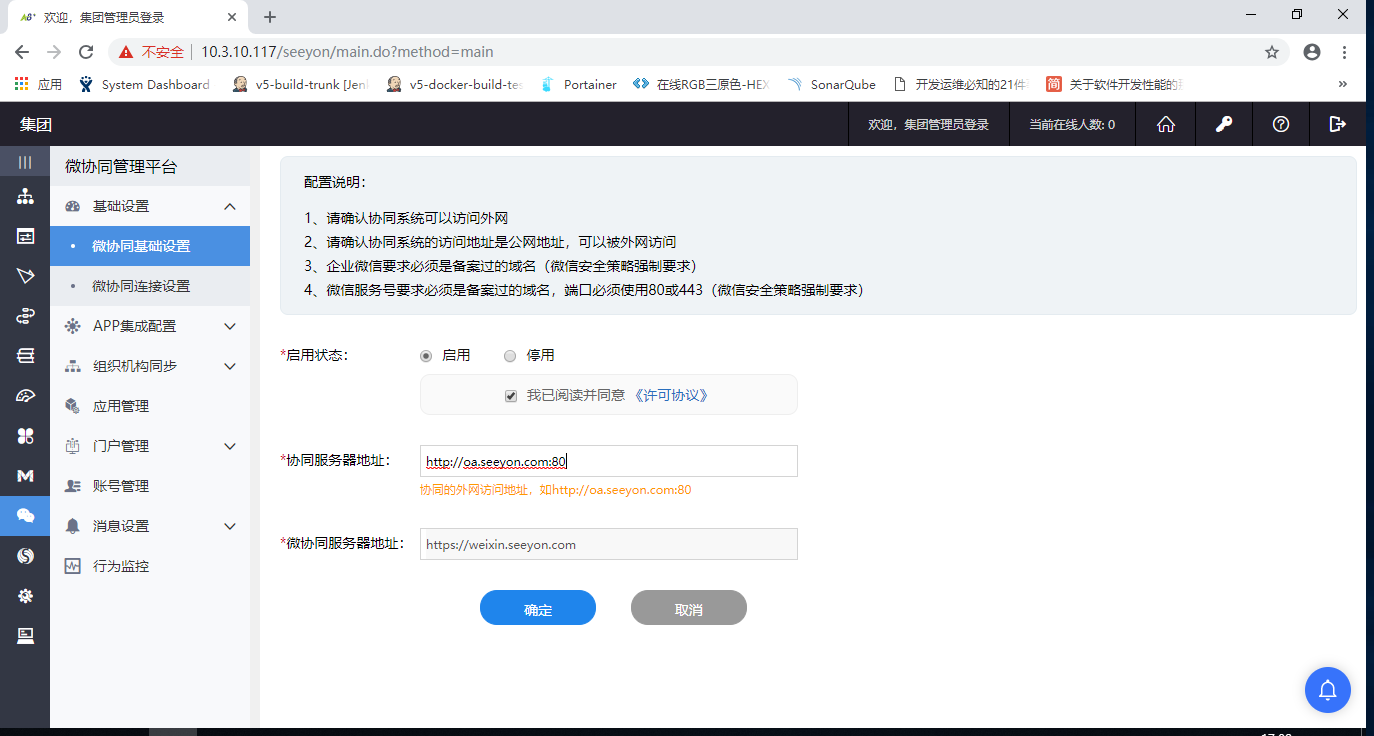Click the browser address bar URL
The image size is (1374, 736).
coord(347,52)
